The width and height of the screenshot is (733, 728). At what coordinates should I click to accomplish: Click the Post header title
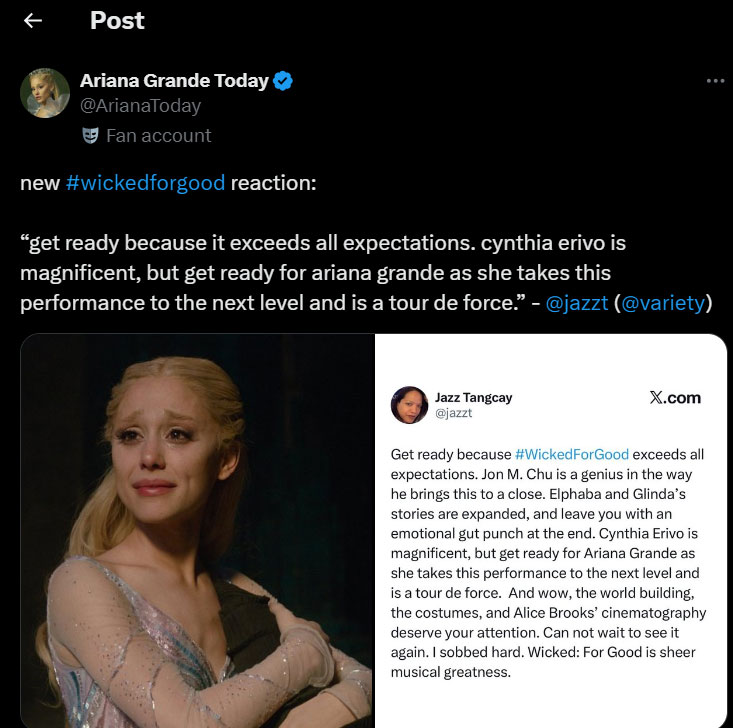tap(117, 21)
